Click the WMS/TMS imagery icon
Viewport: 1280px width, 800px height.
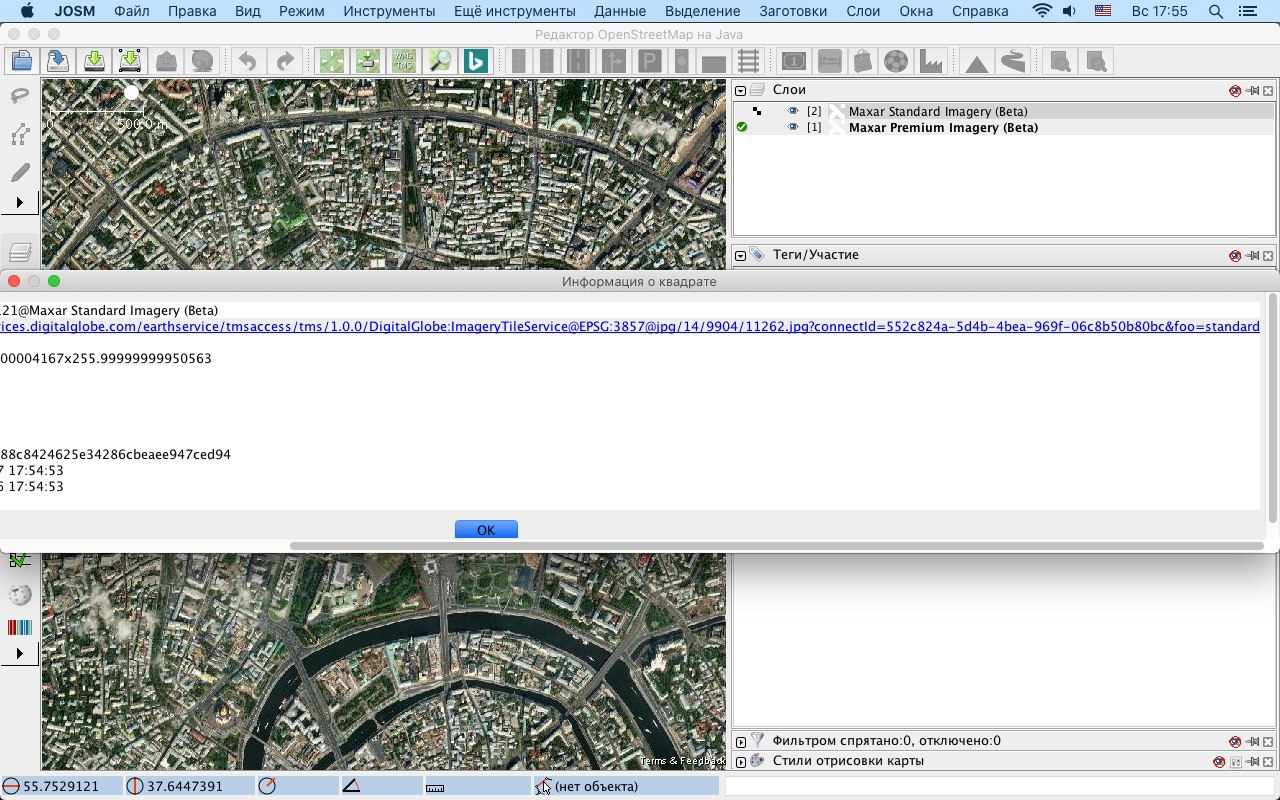point(403,61)
